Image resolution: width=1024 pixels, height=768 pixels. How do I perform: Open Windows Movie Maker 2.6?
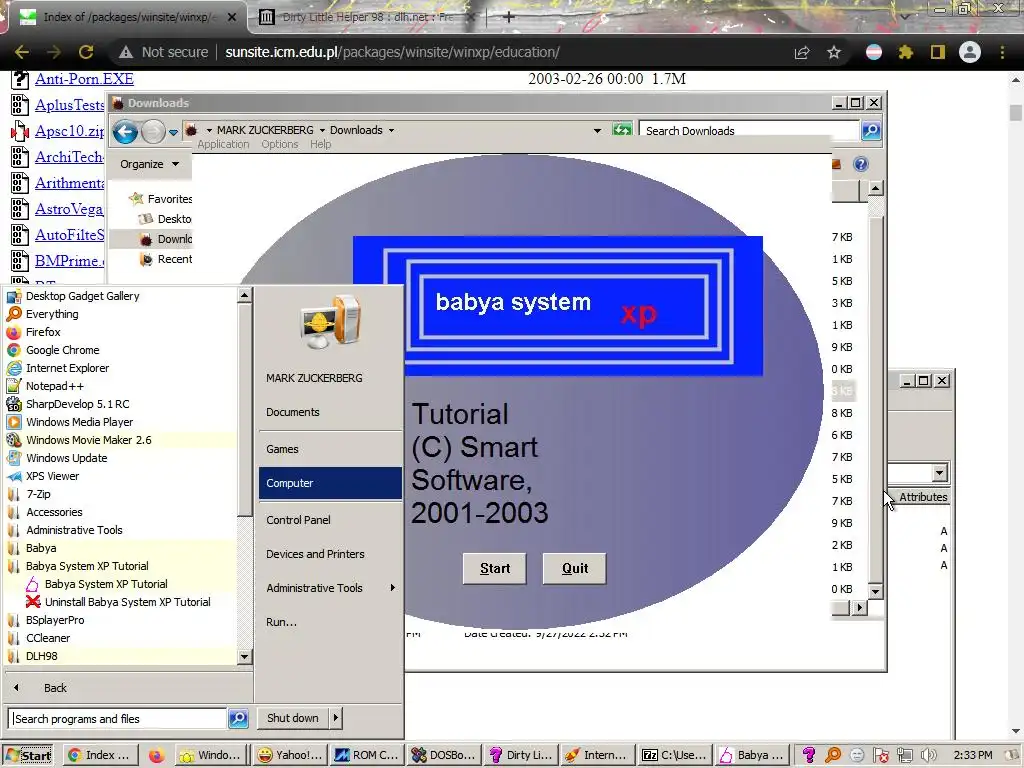tap(88, 440)
